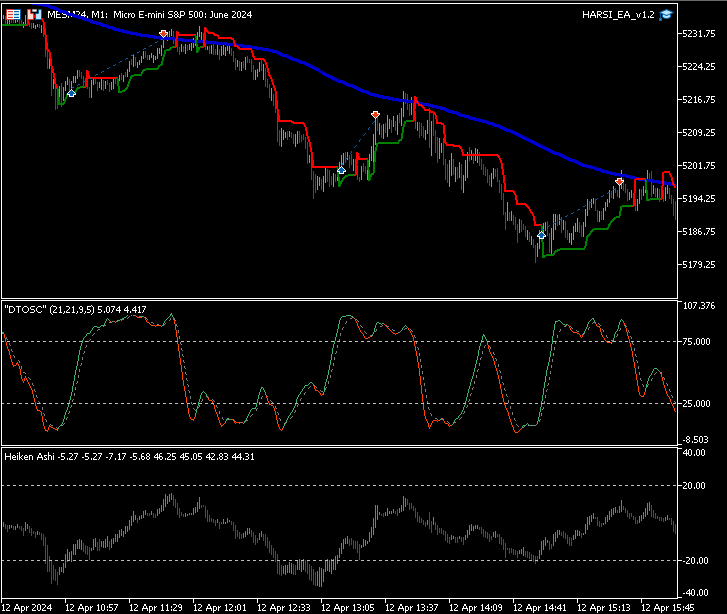Click the Heiken Ashi indicator label
Image resolution: width=727 pixels, height=614 pixels.
pos(129,457)
